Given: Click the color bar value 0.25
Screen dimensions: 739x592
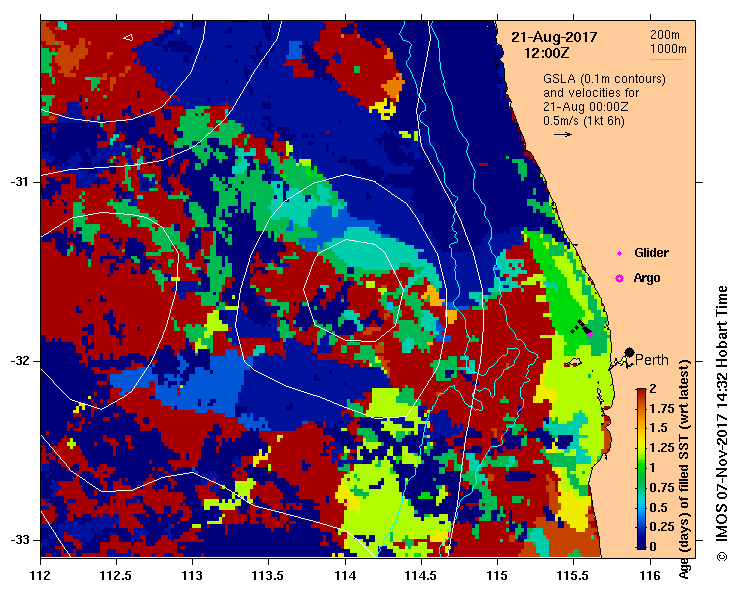Looking at the screenshot, I should 662,526.
